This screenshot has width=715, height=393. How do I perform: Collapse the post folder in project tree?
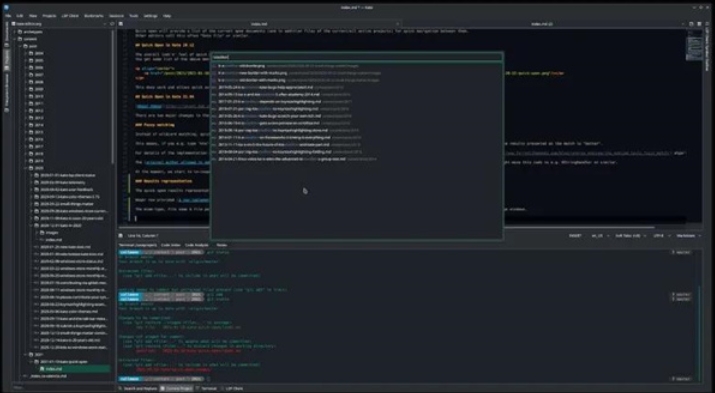(20, 46)
